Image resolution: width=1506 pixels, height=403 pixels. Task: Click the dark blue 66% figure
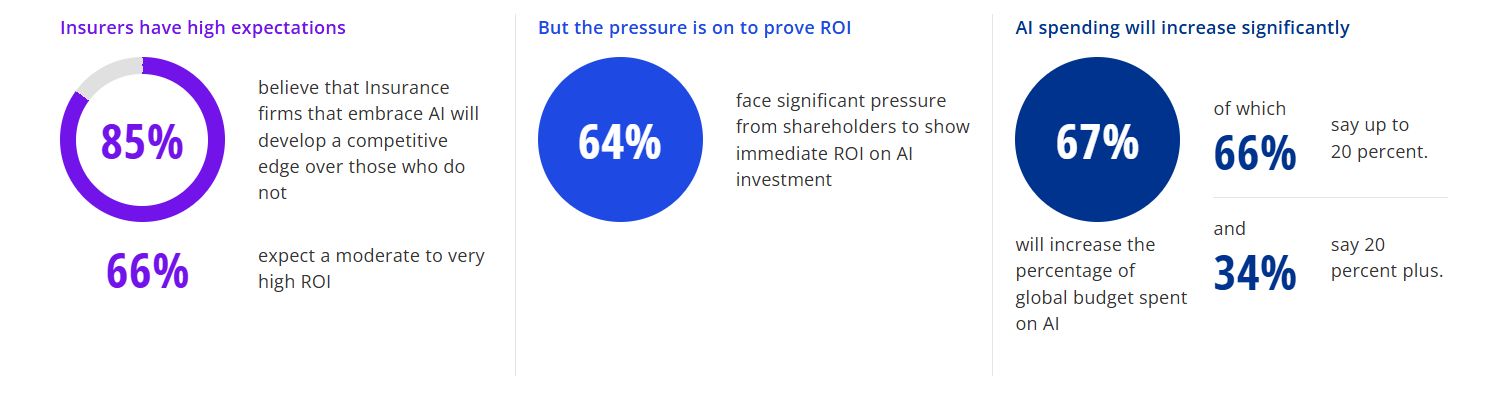[1254, 153]
